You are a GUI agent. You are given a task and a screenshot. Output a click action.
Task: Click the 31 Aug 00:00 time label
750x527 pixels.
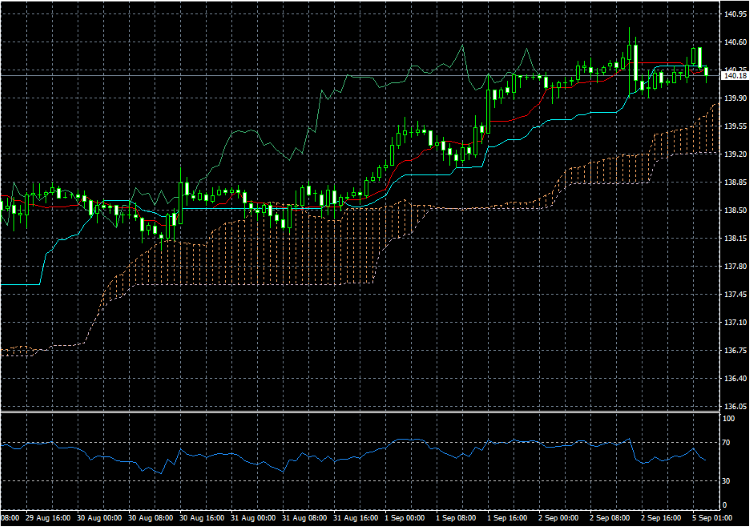click(x=253, y=518)
